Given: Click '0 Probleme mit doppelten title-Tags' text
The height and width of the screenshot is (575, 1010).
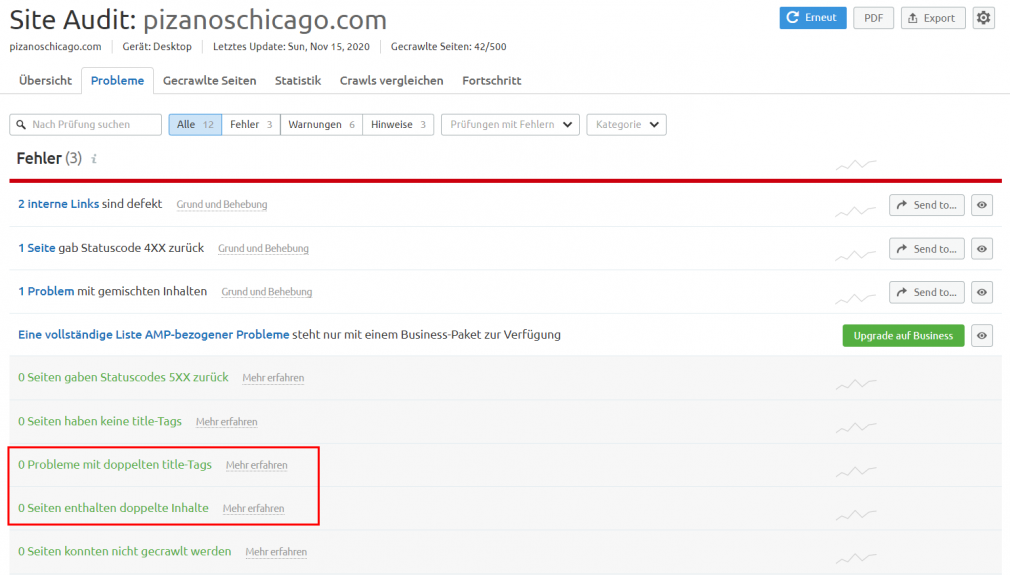Looking at the screenshot, I should [115, 464].
